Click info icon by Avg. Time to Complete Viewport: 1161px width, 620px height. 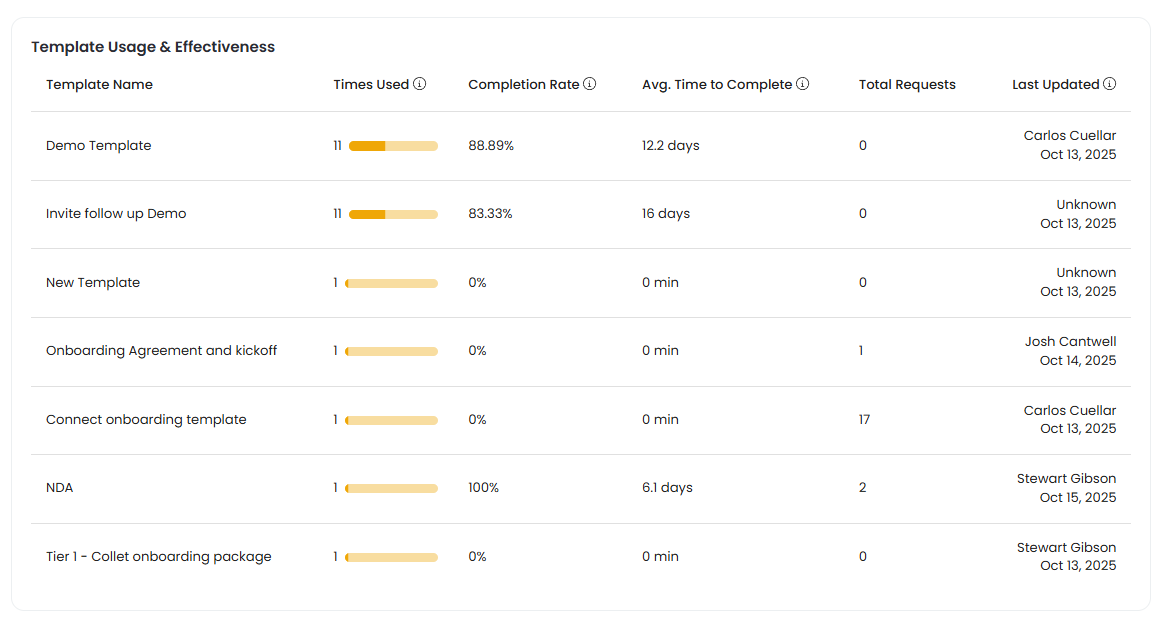coord(803,84)
